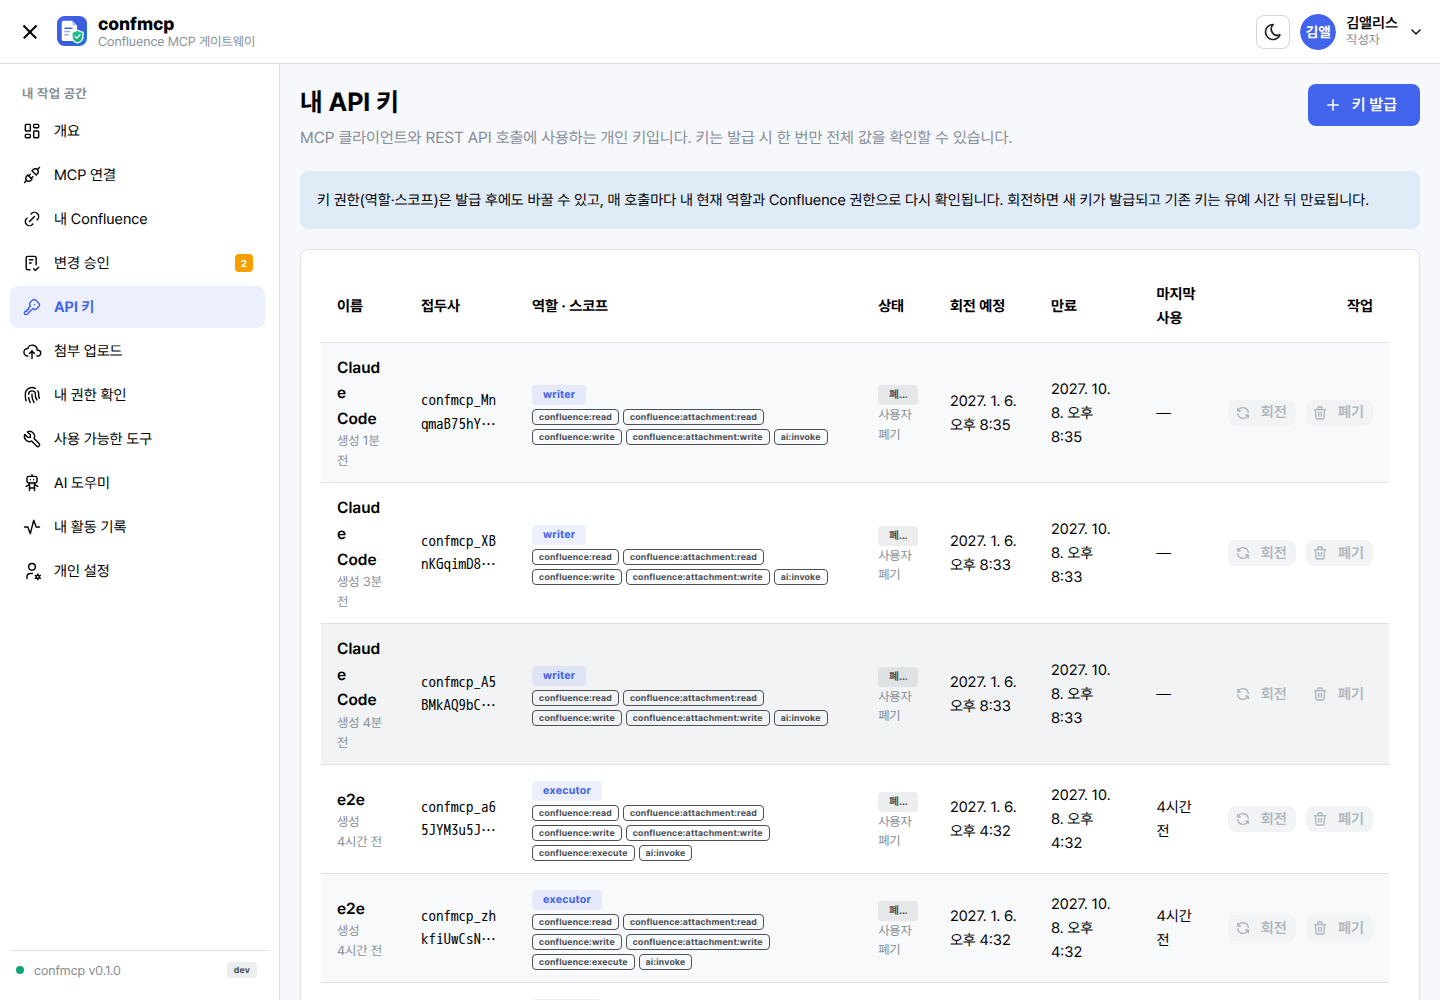Revoke the confmcp_A5 key
The height and width of the screenshot is (1000, 1440).
click(x=1339, y=694)
